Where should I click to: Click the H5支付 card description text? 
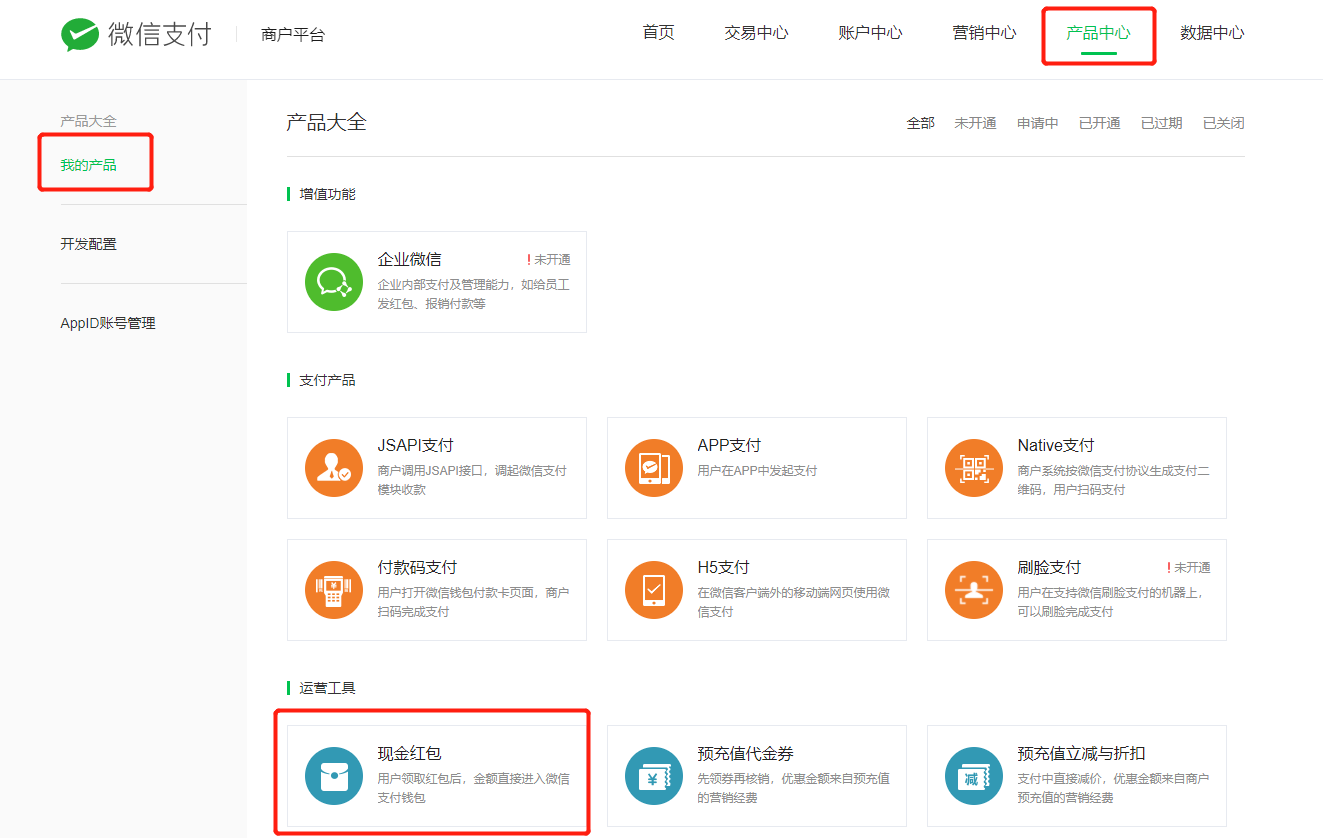click(x=793, y=602)
